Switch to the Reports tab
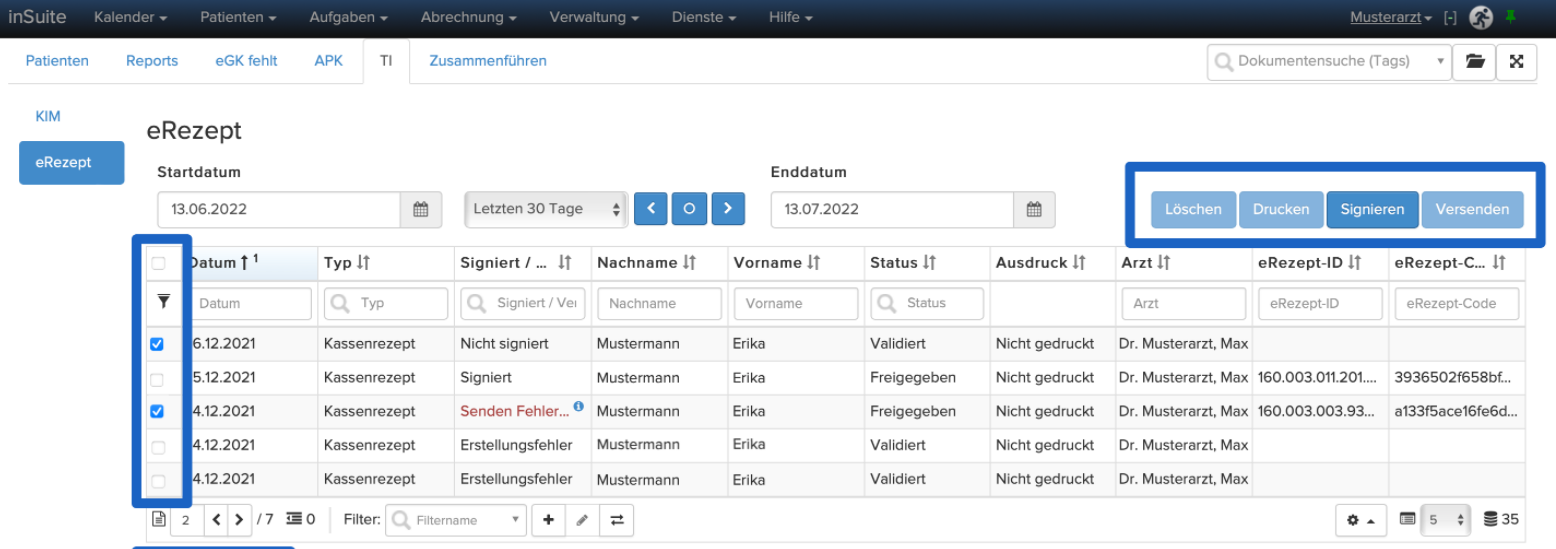 [x=152, y=61]
